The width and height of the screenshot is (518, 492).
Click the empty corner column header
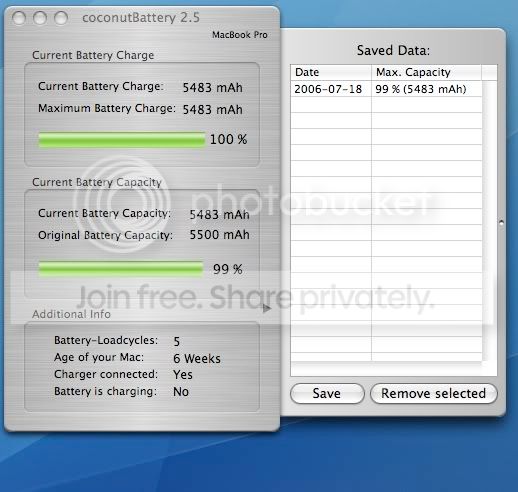(x=489, y=72)
